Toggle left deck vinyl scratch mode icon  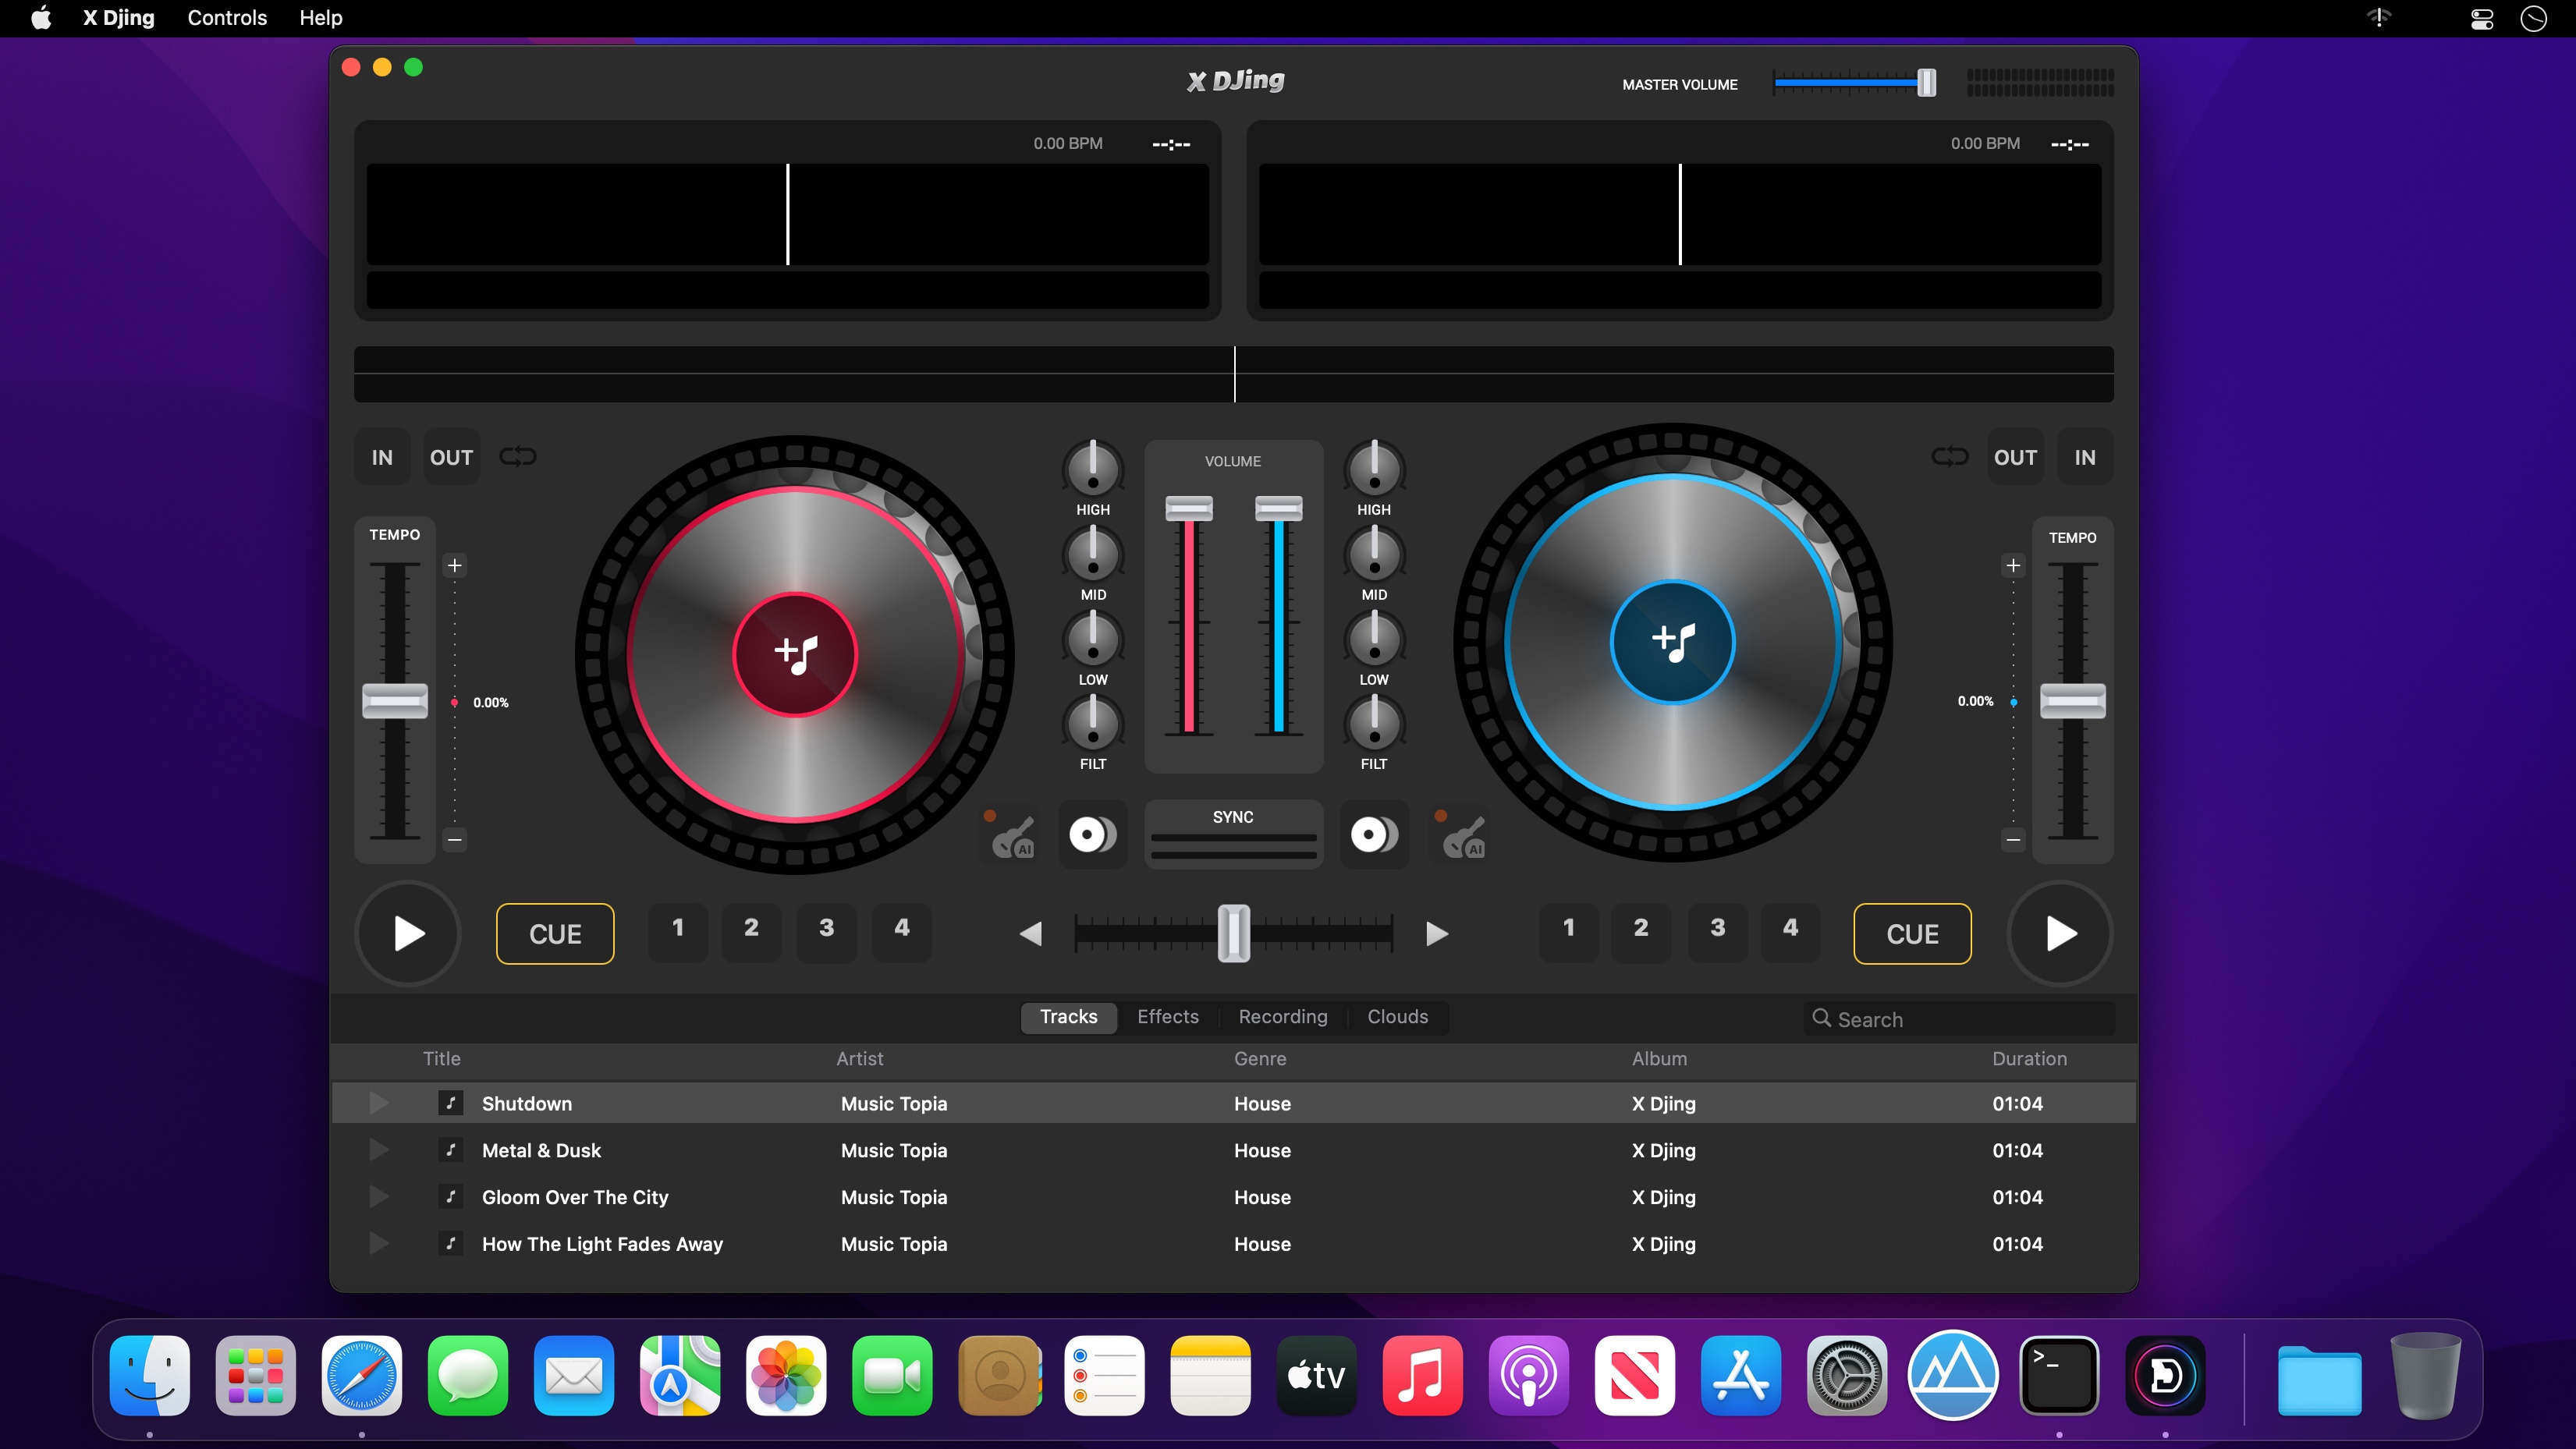[x=1093, y=834]
